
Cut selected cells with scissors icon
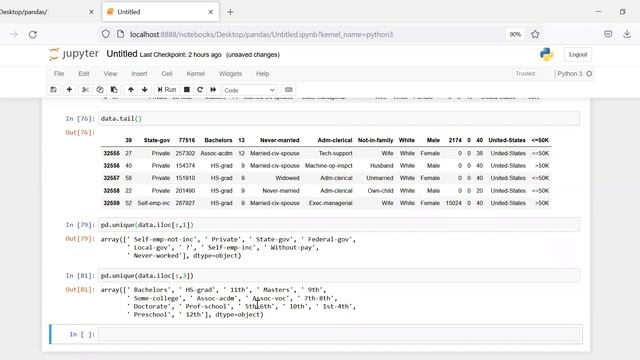[x=85, y=90]
